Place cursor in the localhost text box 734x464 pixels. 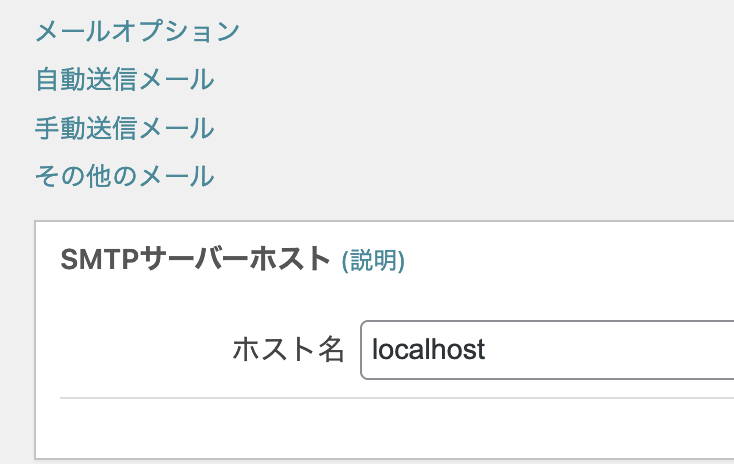(547, 350)
